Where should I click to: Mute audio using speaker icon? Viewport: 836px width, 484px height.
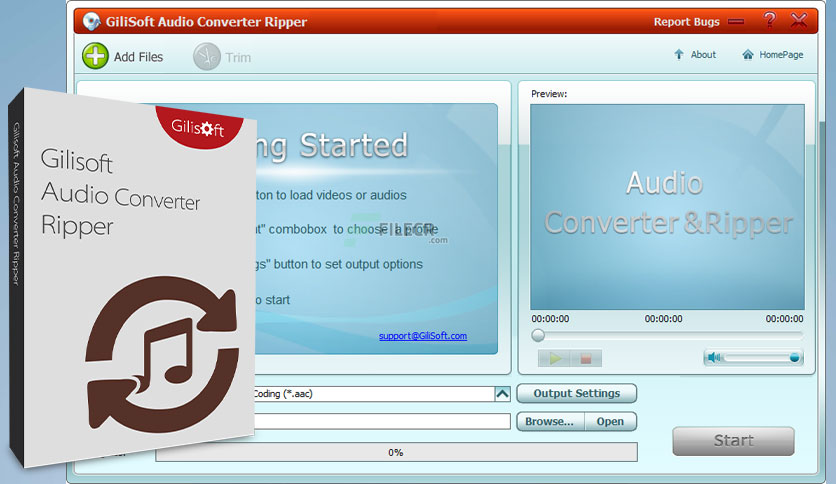(x=713, y=357)
